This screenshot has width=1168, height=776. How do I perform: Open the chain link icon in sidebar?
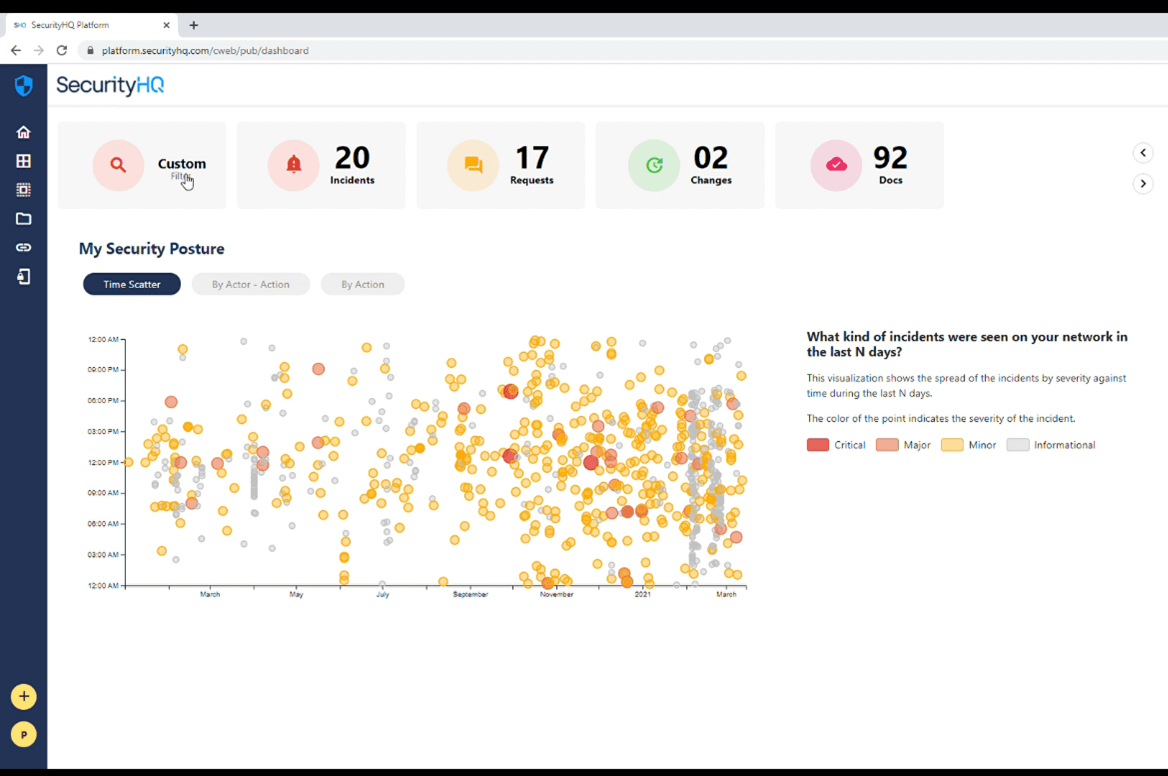coord(23,247)
